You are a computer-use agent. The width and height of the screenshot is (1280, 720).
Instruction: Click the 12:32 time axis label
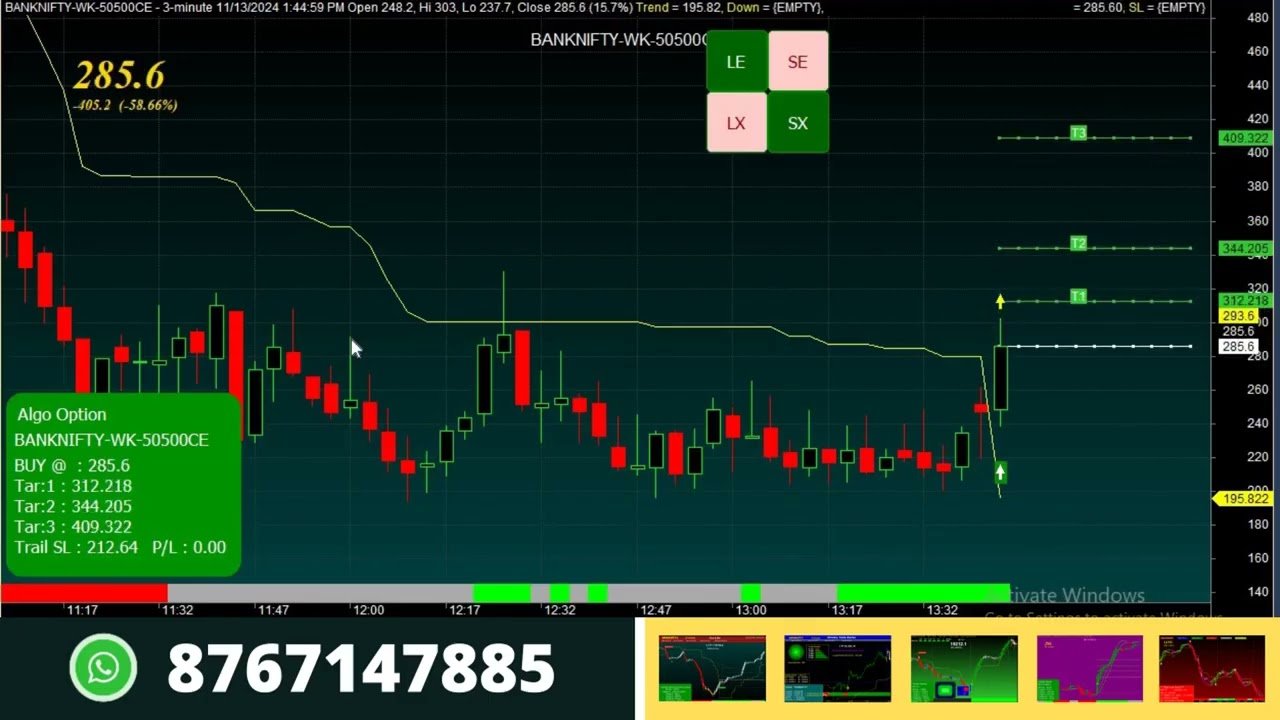[x=559, y=610]
